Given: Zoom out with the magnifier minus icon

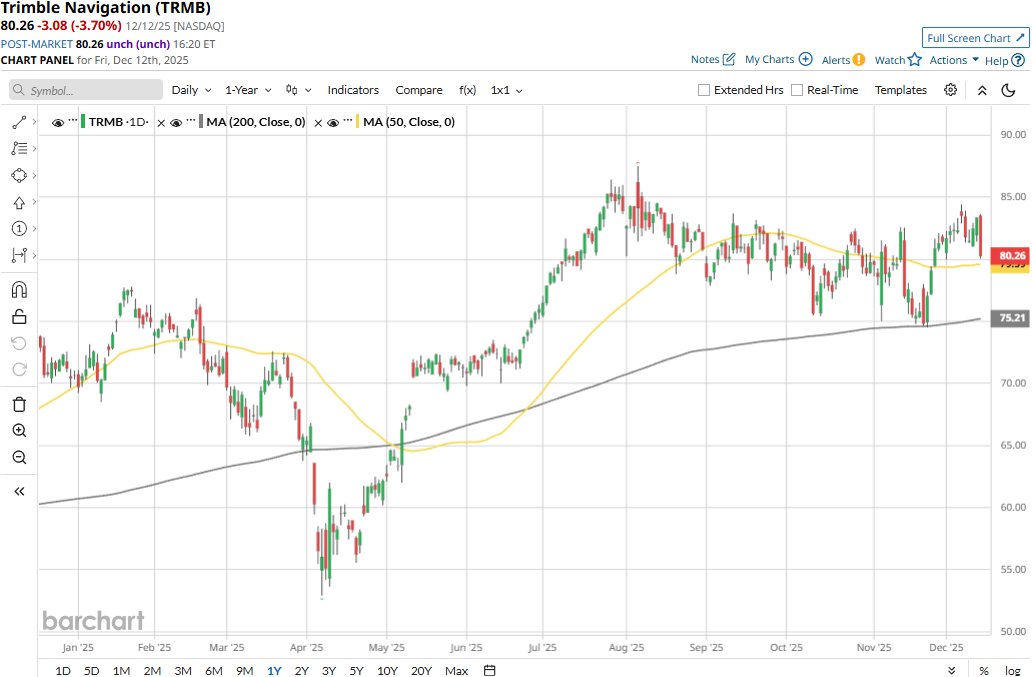Looking at the screenshot, I should [19, 457].
